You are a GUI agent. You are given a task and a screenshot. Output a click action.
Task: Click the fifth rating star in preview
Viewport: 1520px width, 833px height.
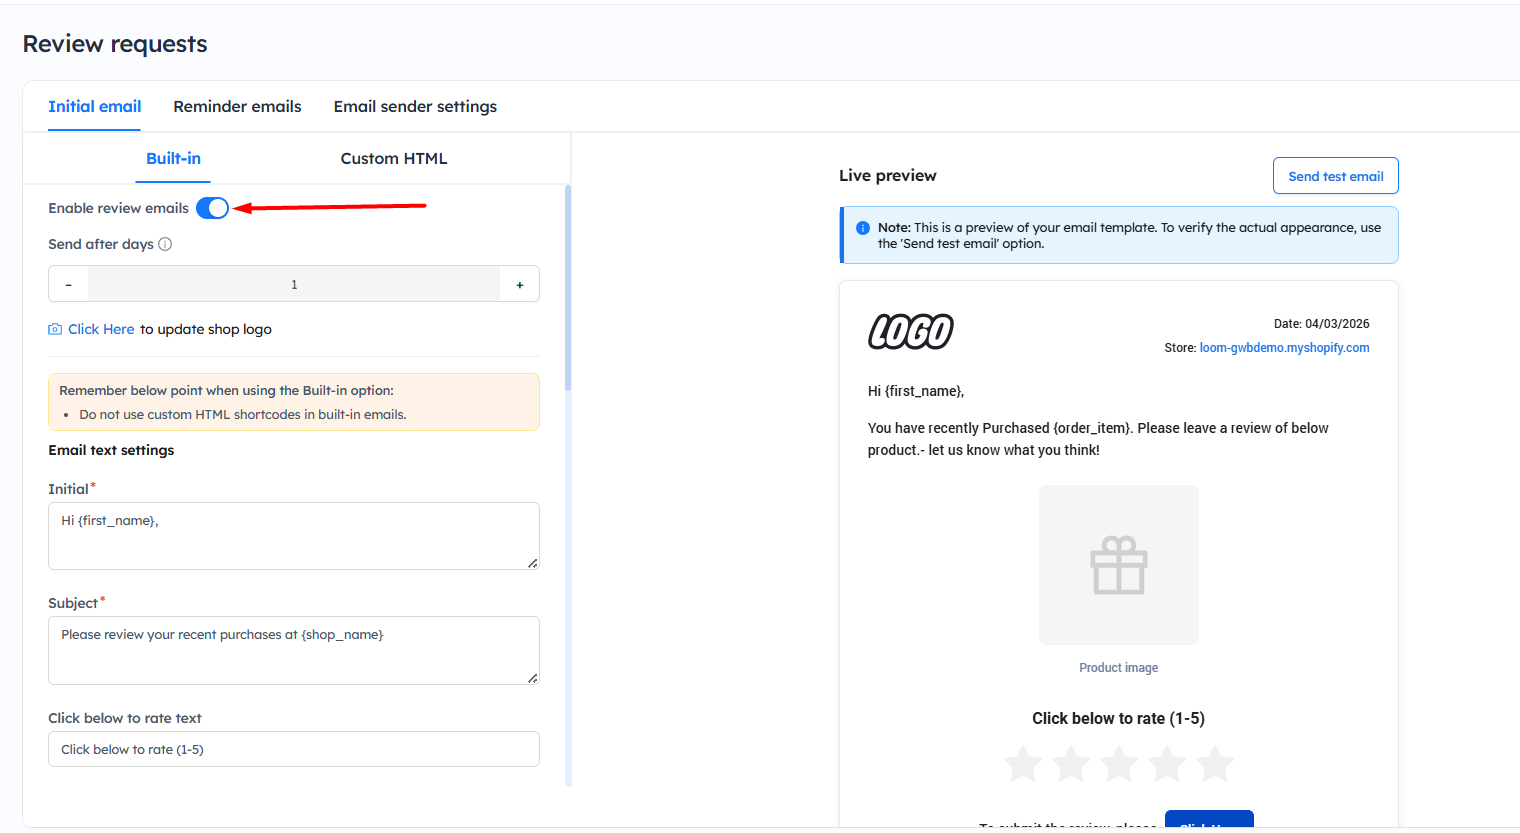coord(1215,764)
